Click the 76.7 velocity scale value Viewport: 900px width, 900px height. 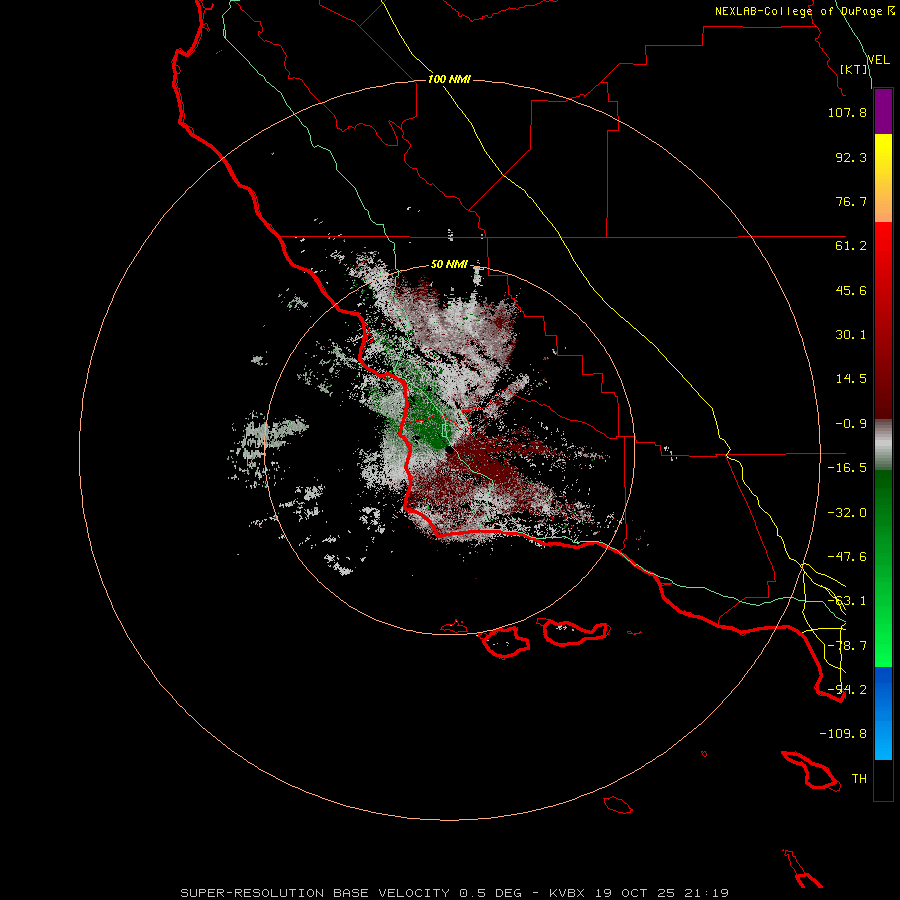(x=851, y=201)
